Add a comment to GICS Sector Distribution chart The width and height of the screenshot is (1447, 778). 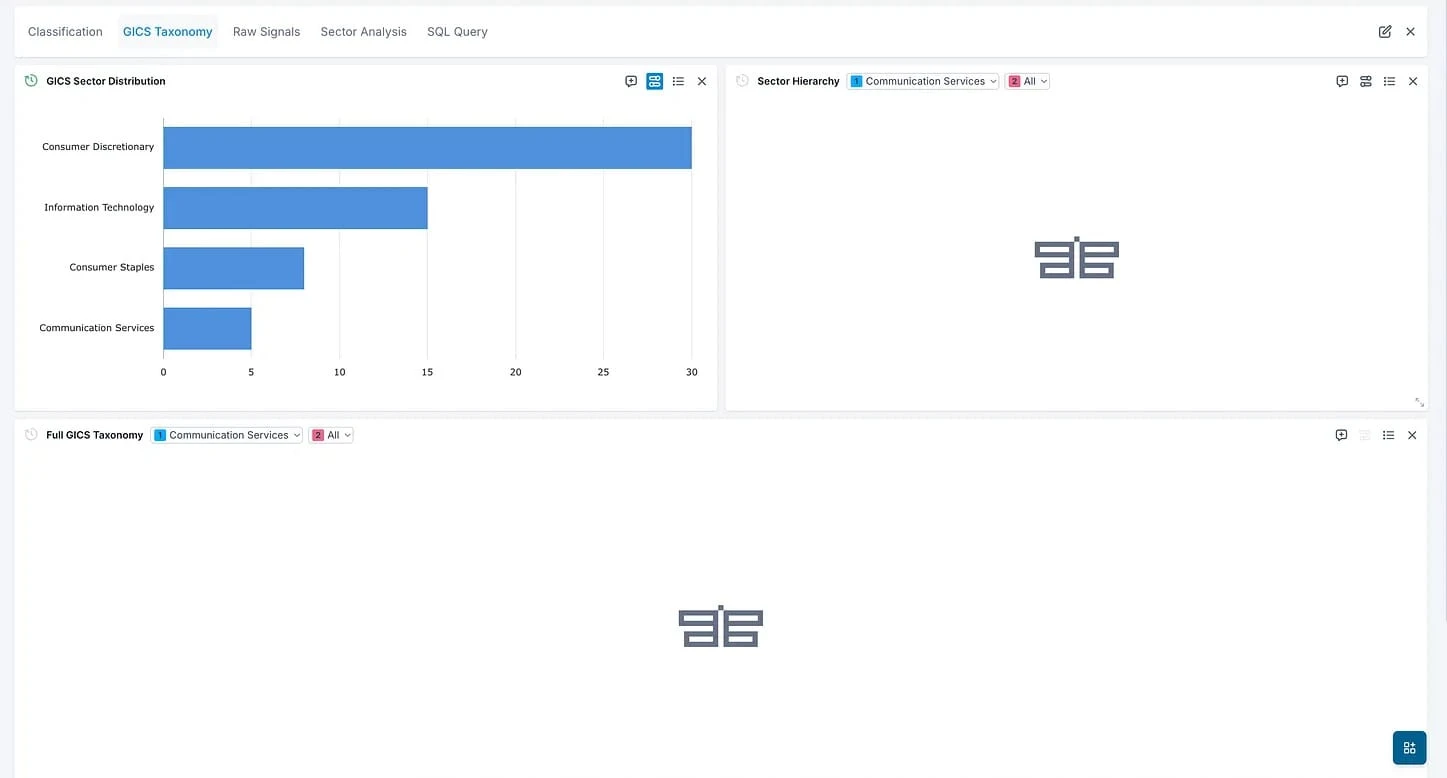coord(630,81)
